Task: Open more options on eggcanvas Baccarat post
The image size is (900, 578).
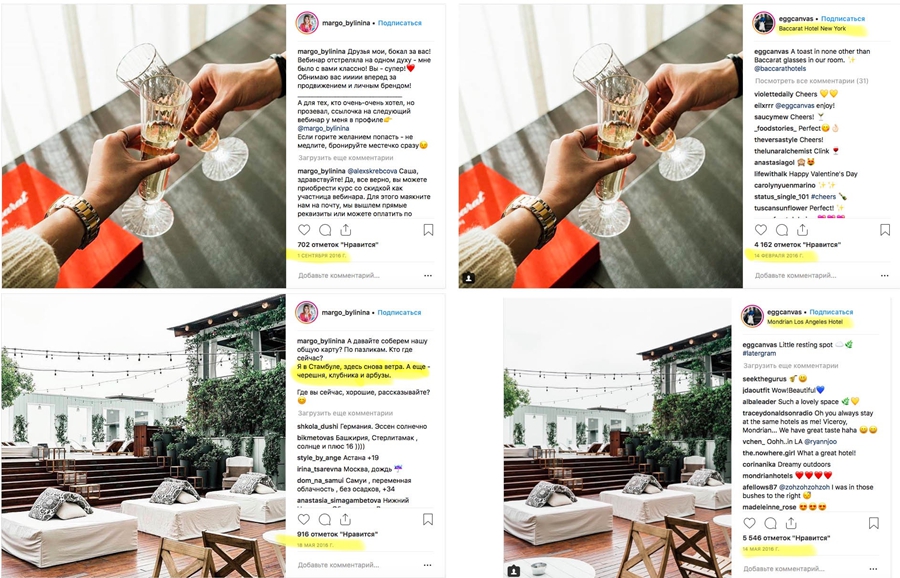Action: 885,276
